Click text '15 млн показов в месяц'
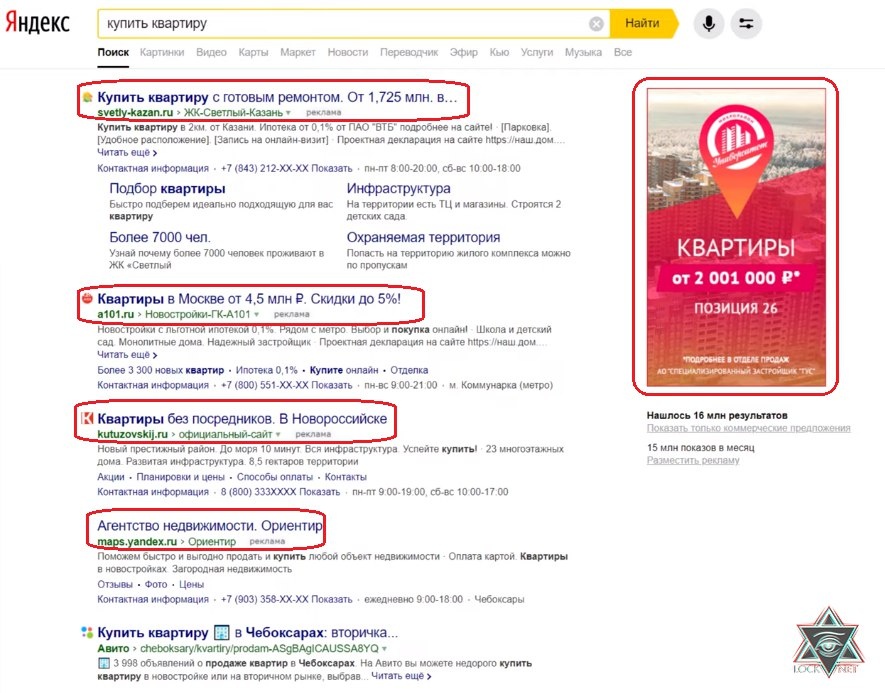The width and height of the screenshot is (885, 693). 700,448
